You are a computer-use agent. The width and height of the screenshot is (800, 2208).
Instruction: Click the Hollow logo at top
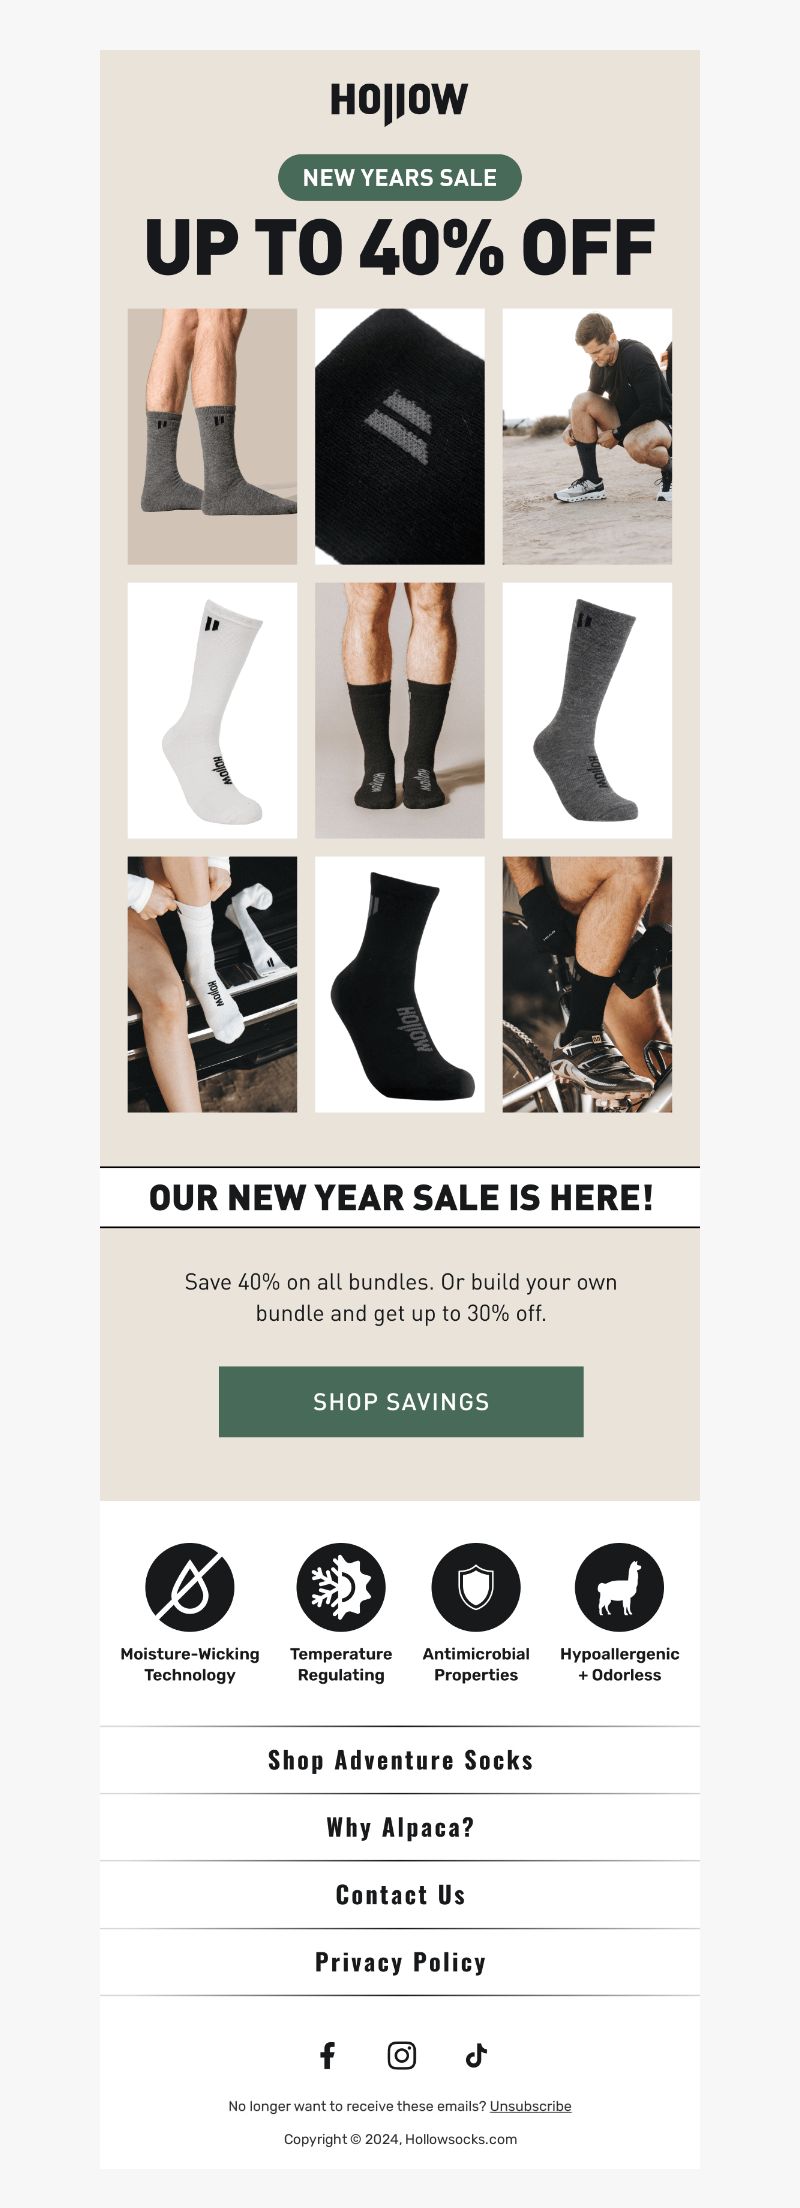[399, 103]
